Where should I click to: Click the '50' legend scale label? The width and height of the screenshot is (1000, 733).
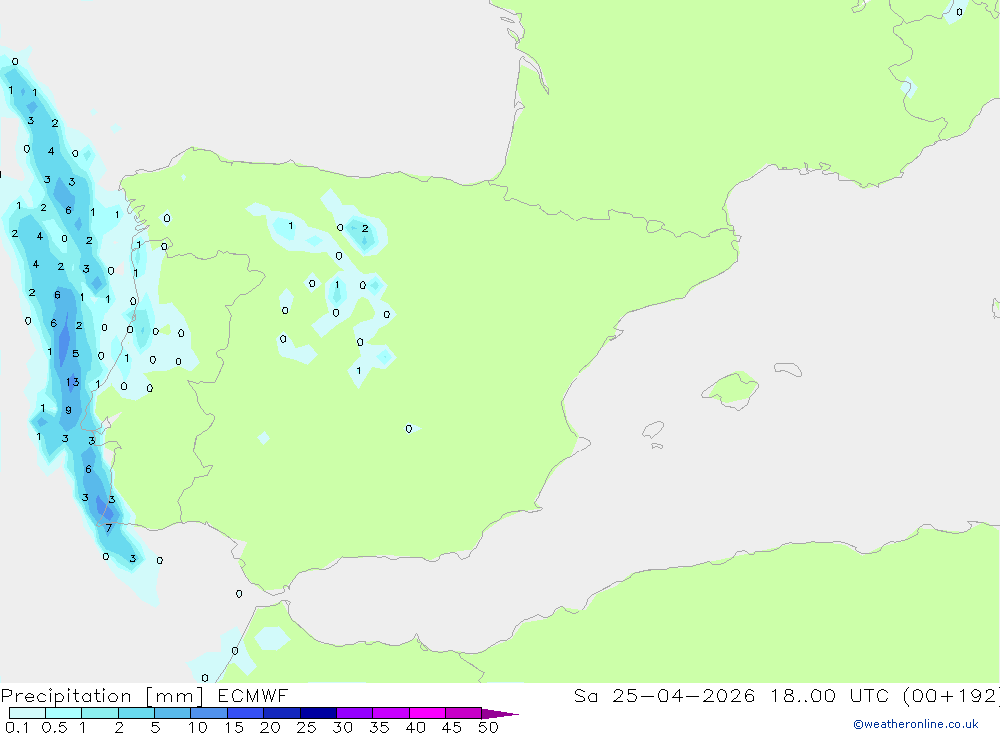tap(488, 727)
